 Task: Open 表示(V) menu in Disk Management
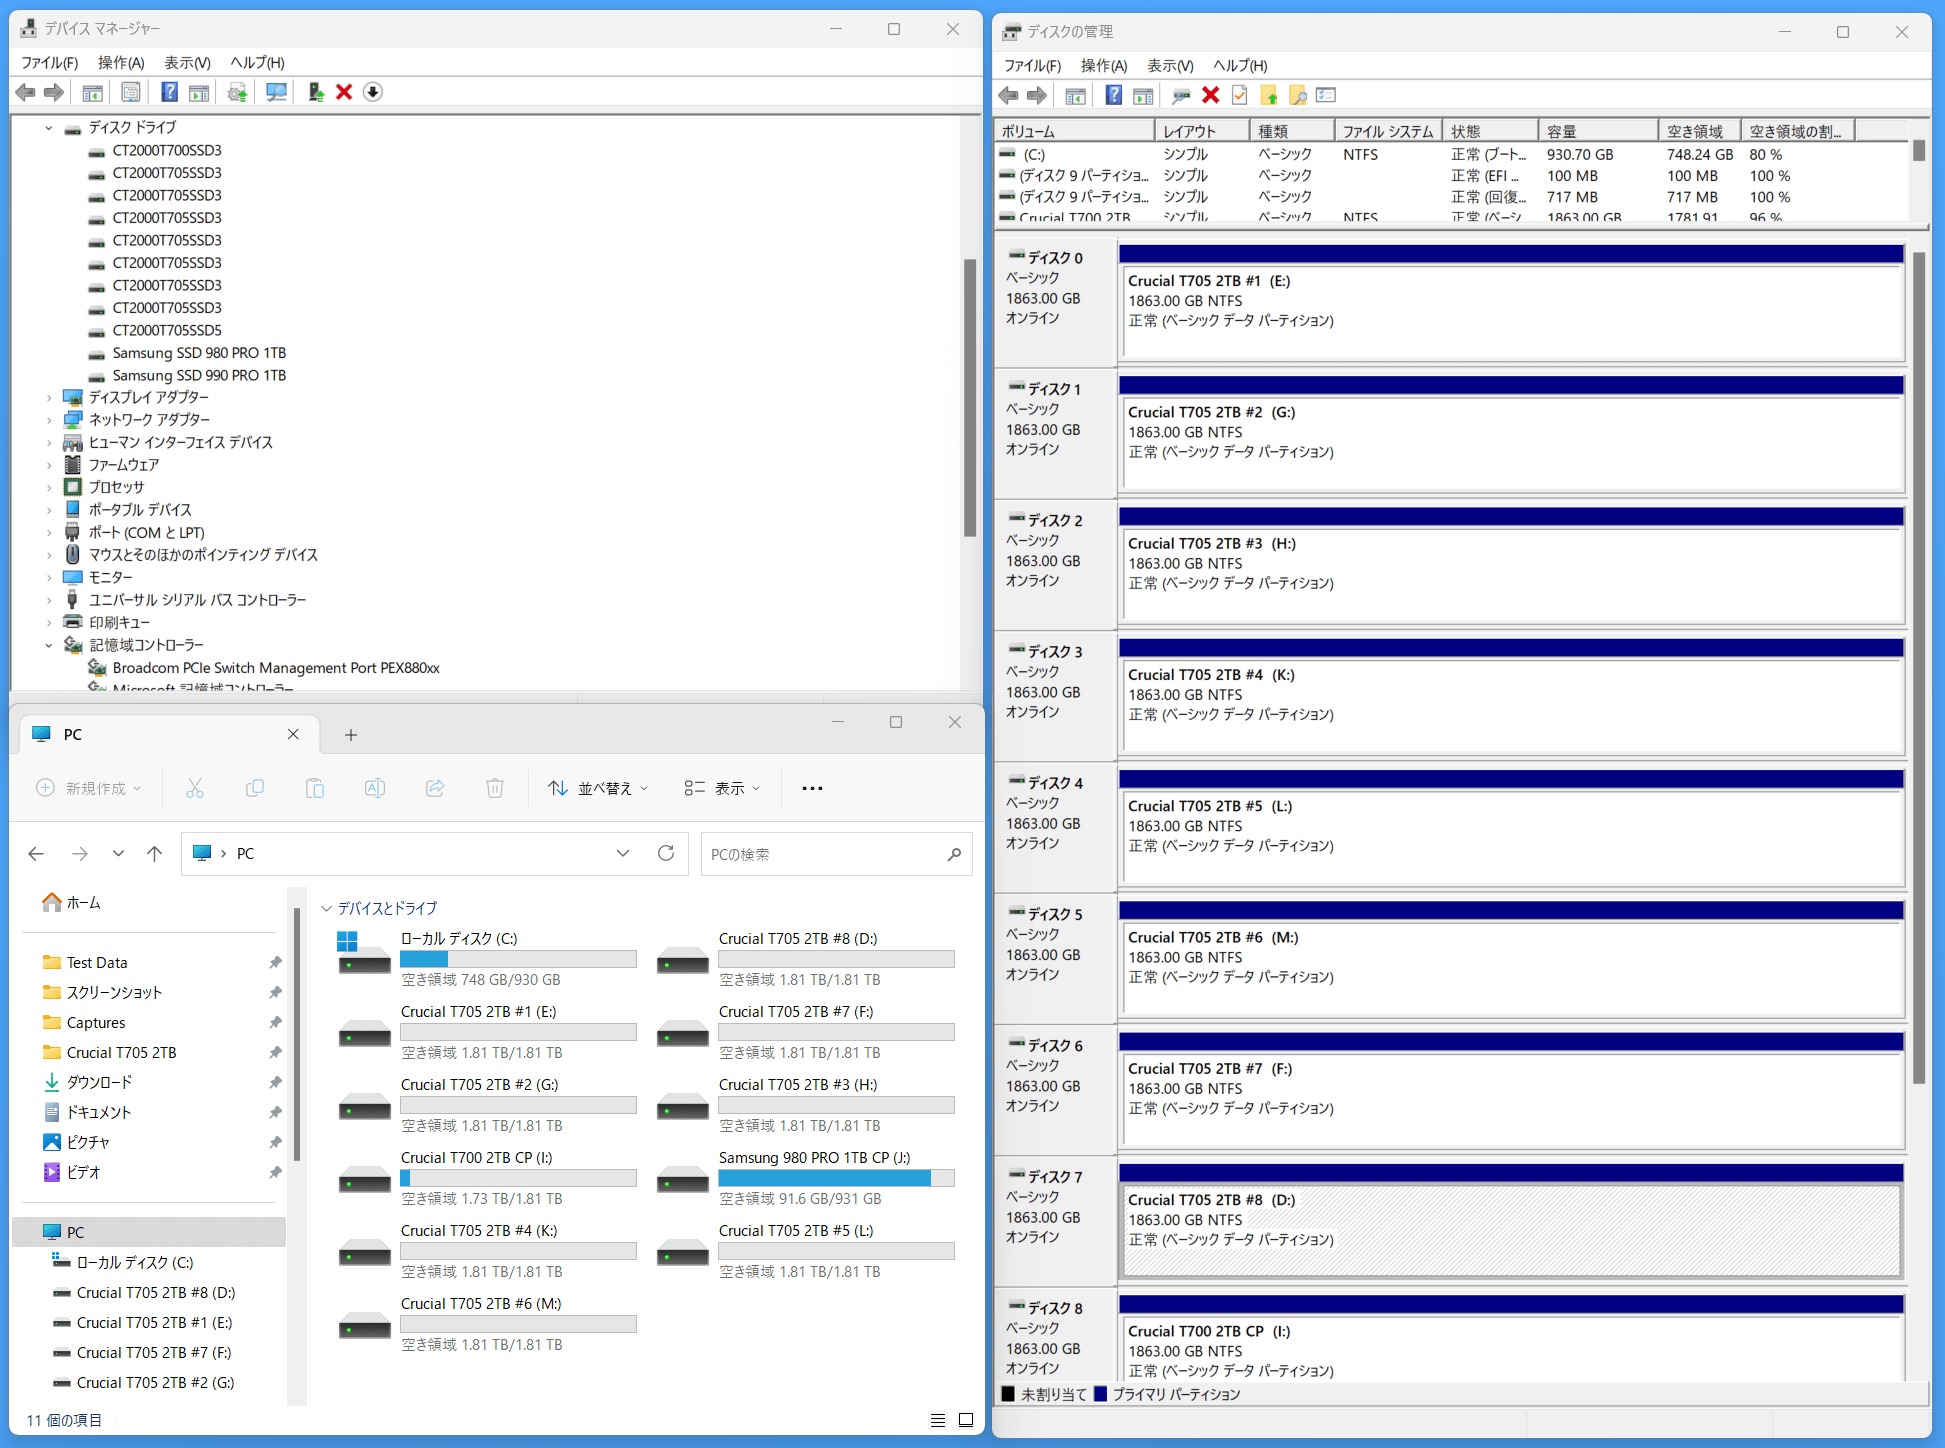[x=1170, y=65]
